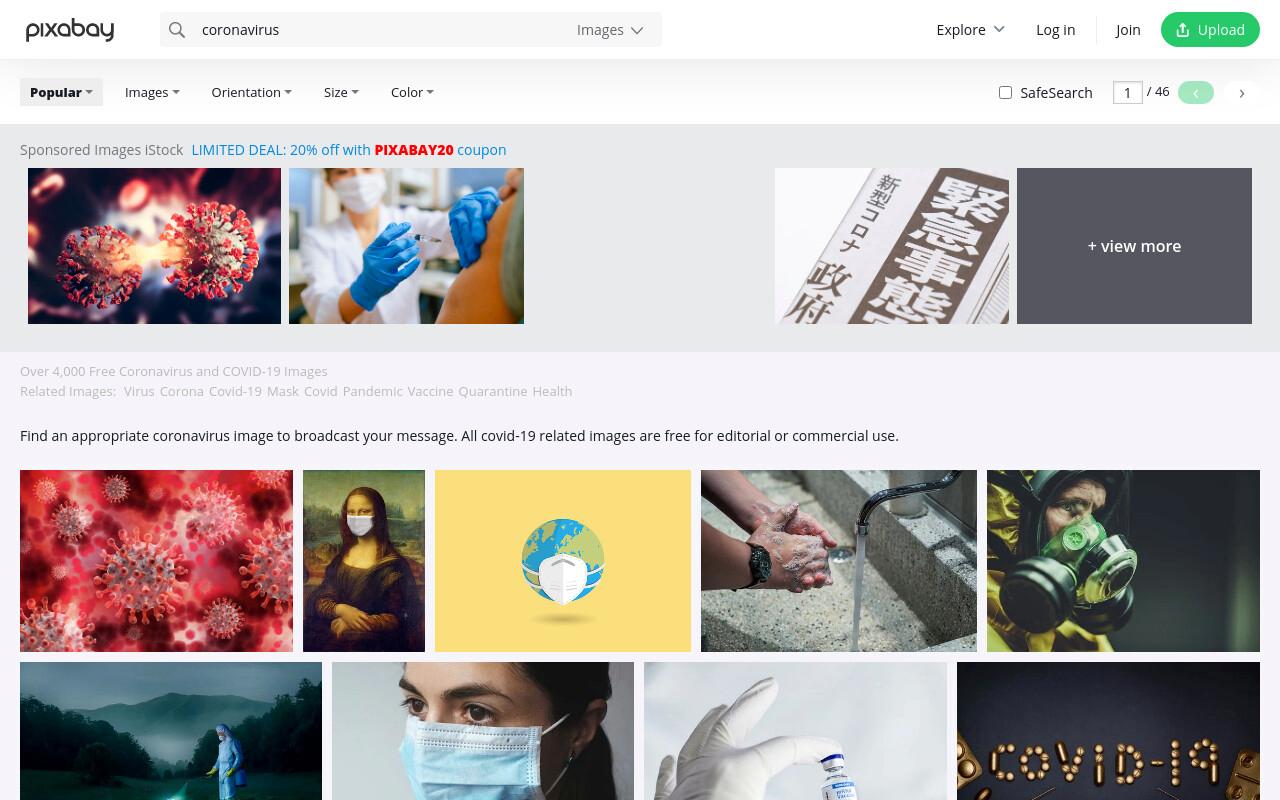
Task: Open the Orientation filter dropdown
Action: click(x=251, y=92)
